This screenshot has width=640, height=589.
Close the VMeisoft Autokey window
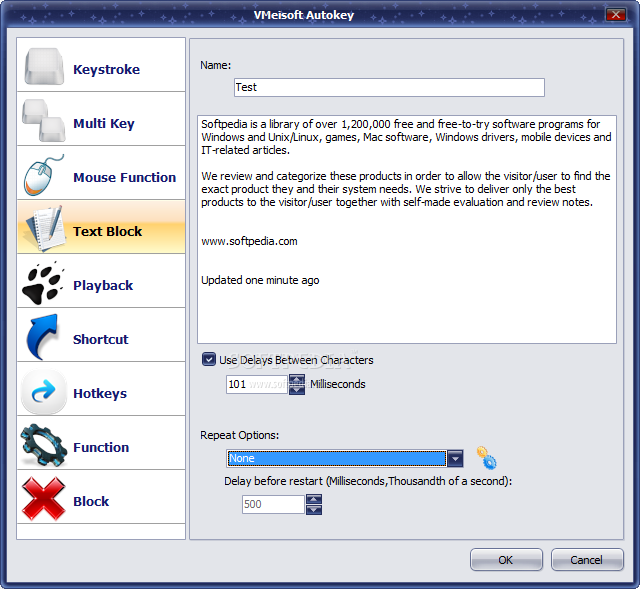pos(616,15)
